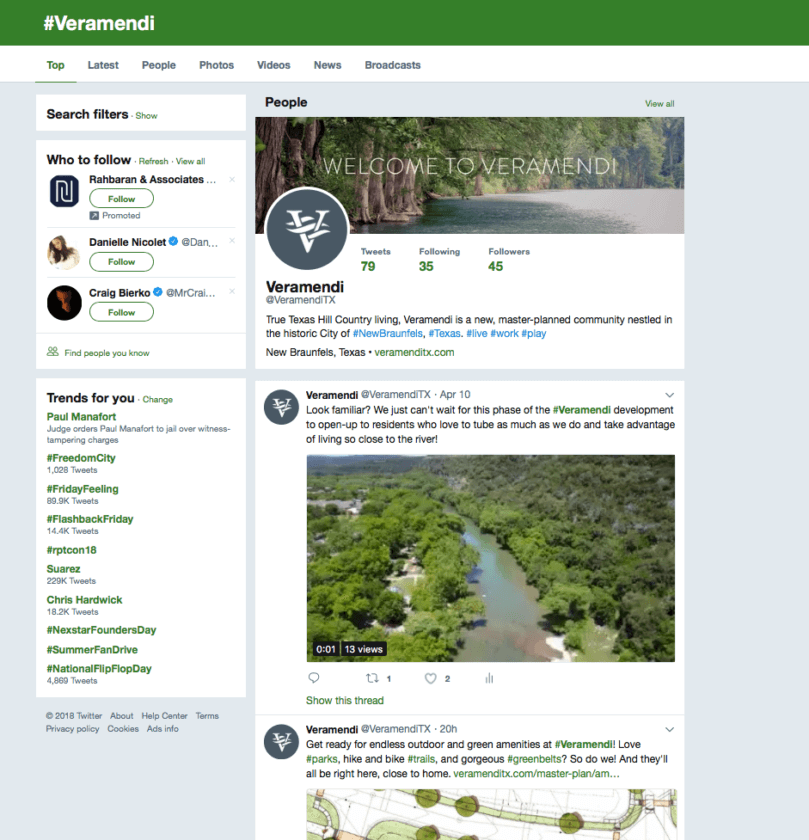Open the Ads info footer link
This screenshot has height=840, width=809.
click(x=163, y=729)
